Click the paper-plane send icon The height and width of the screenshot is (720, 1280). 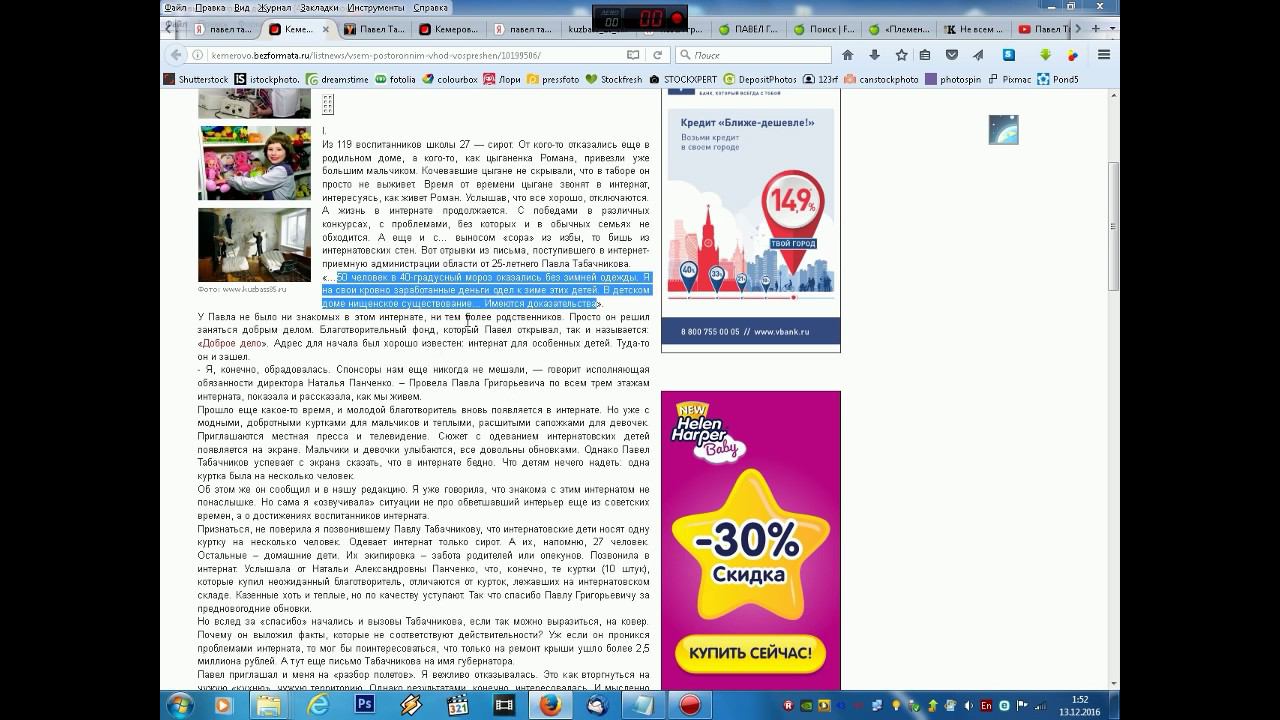978,55
